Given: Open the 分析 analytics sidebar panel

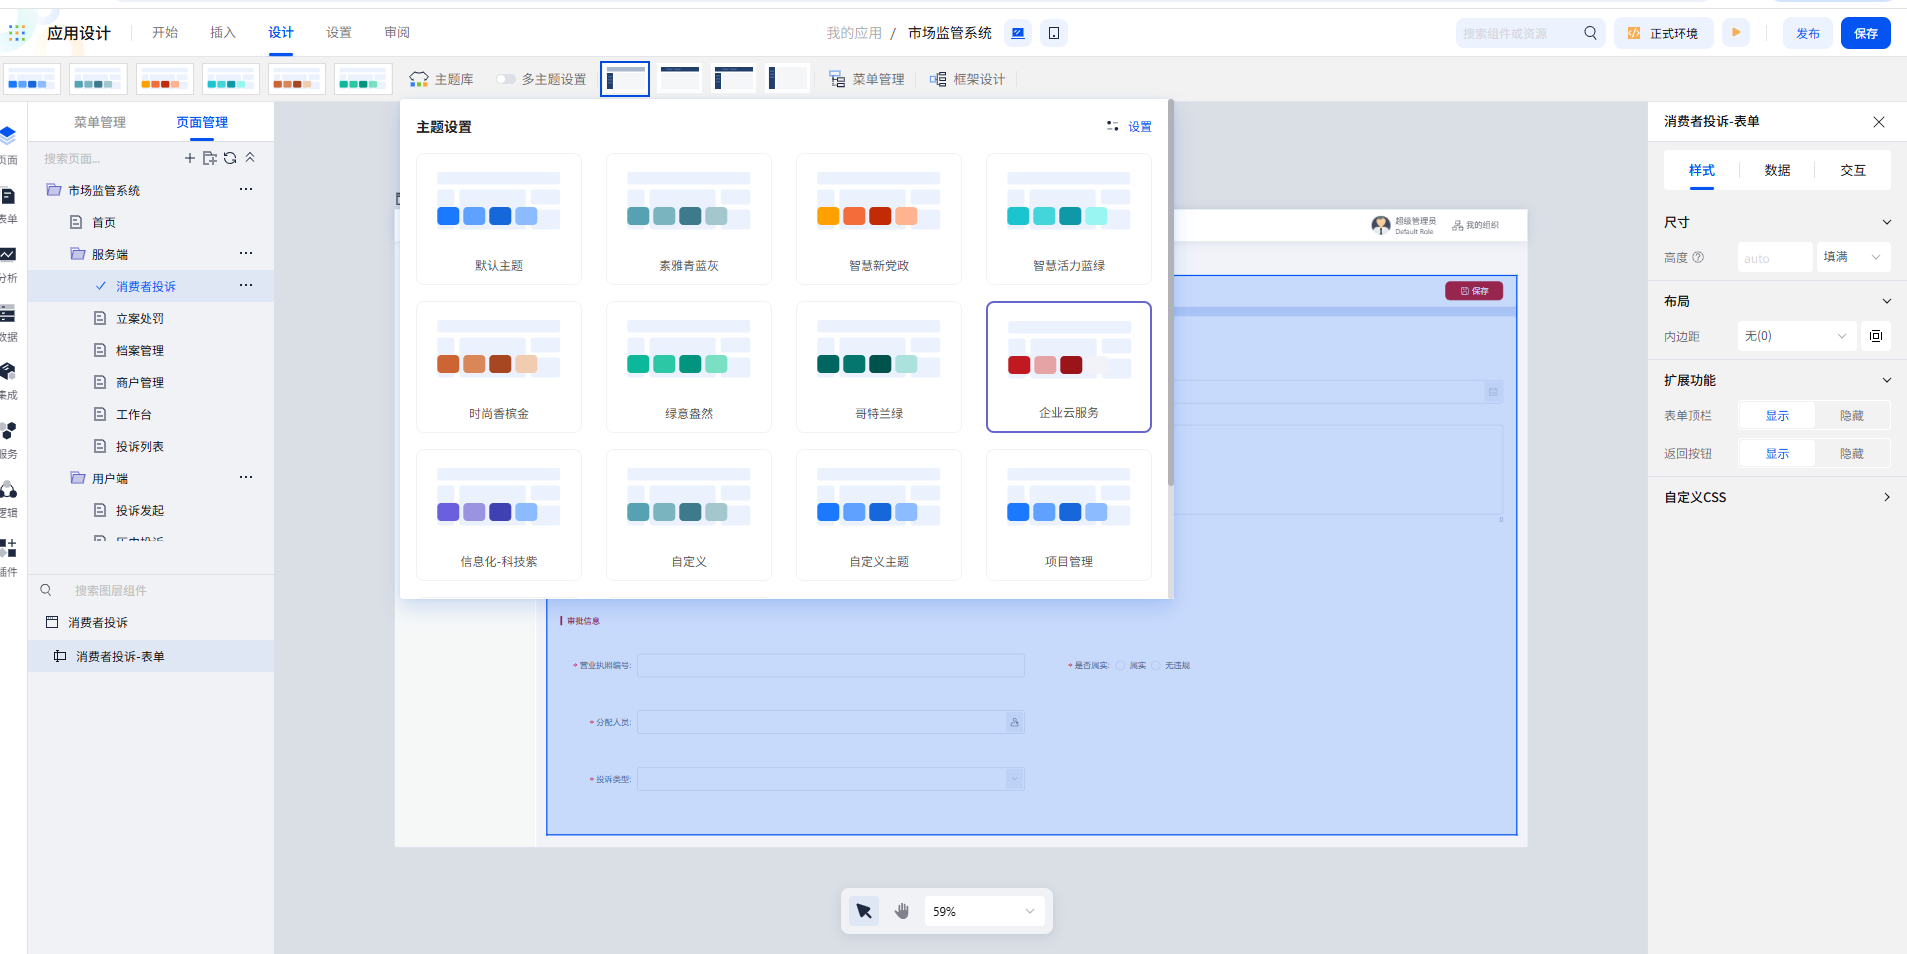Looking at the screenshot, I should (x=8, y=263).
